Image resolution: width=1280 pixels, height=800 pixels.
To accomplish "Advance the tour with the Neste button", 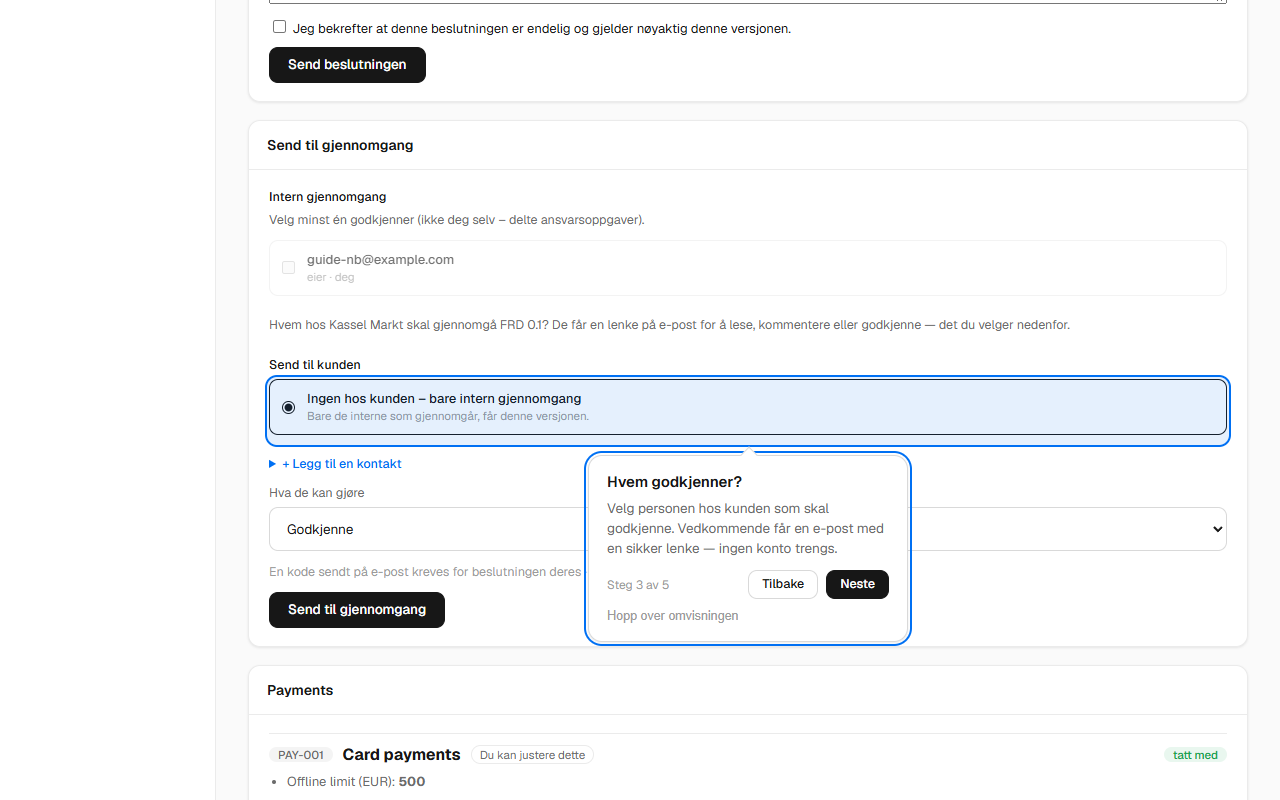I will [857, 584].
